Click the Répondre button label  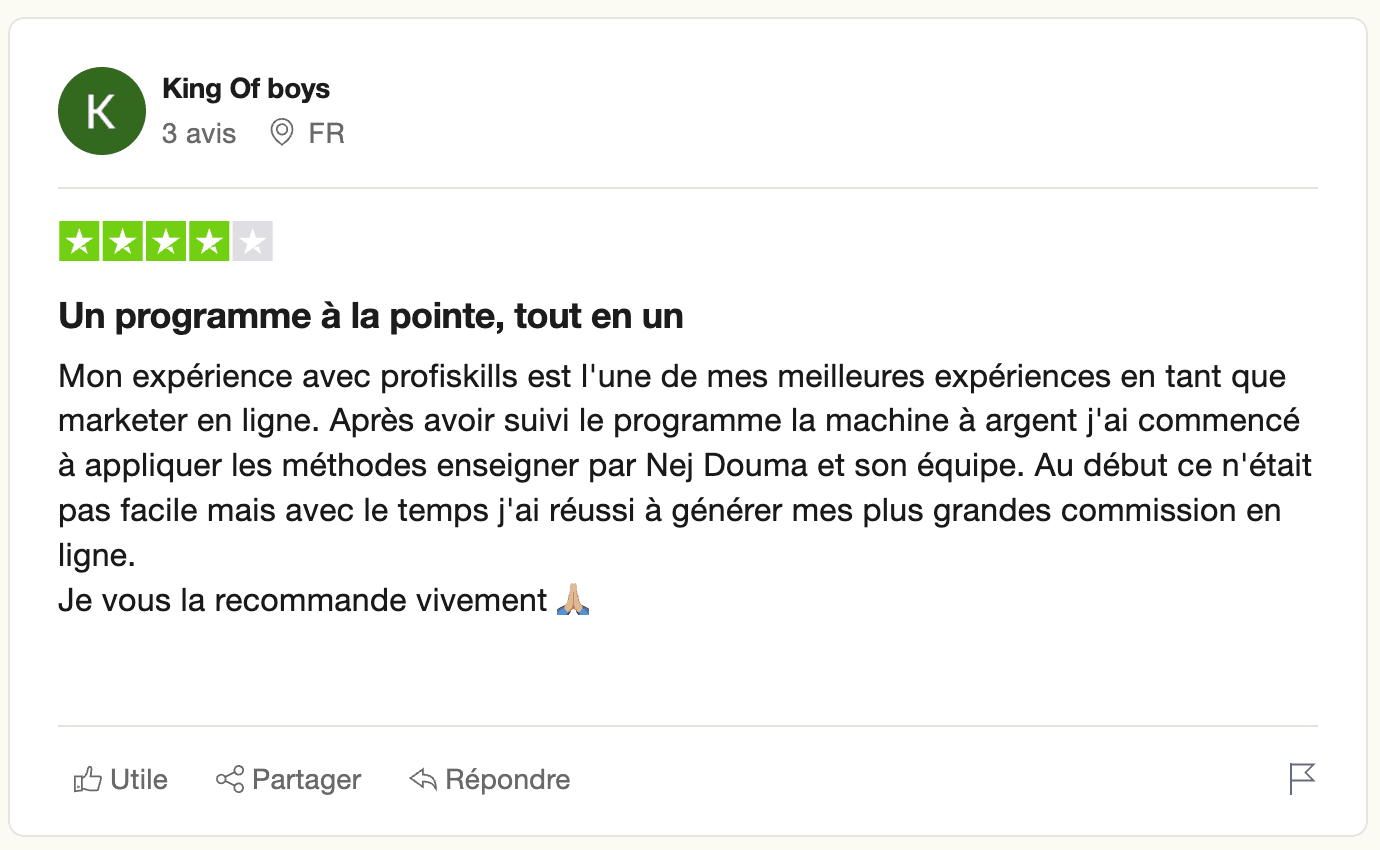508,780
